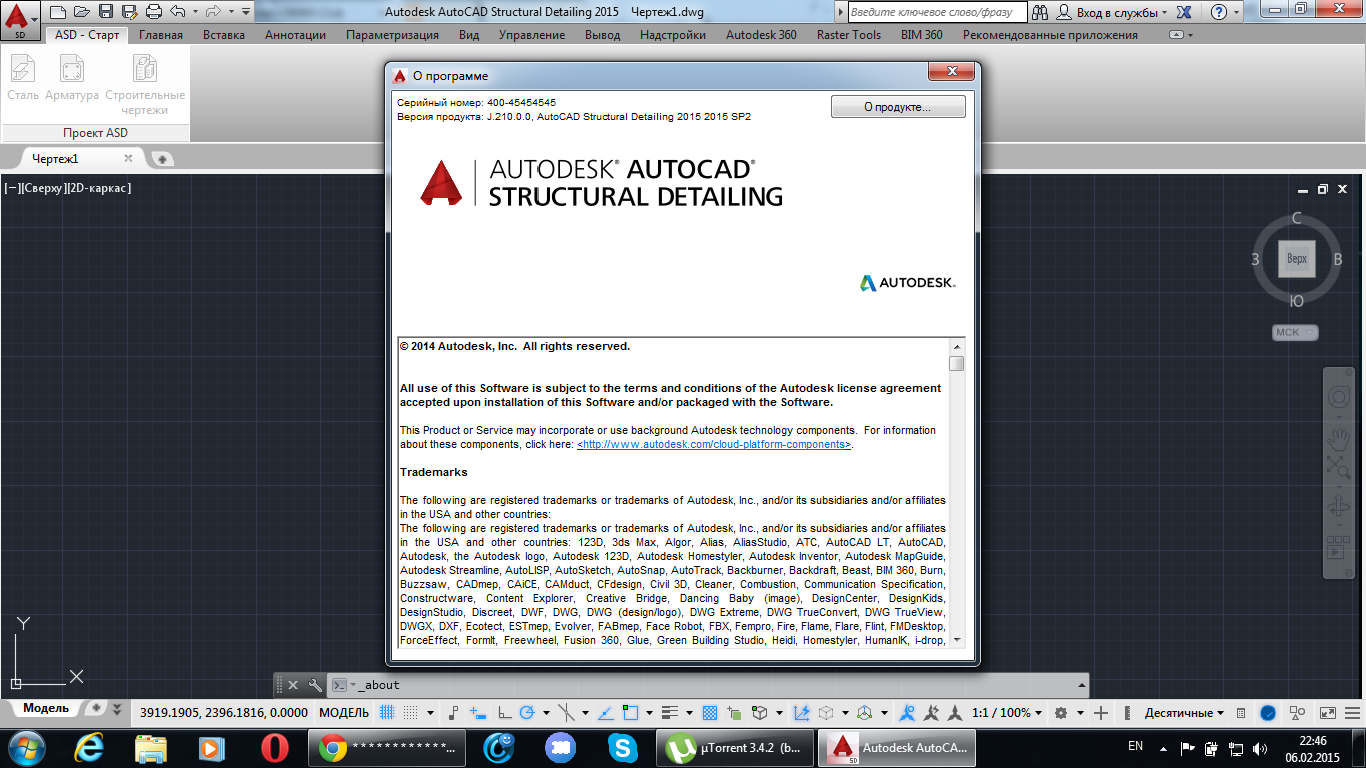1366x768 pixels.
Task: Click Zoom Extents in navigation bar
Action: click(x=1338, y=467)
